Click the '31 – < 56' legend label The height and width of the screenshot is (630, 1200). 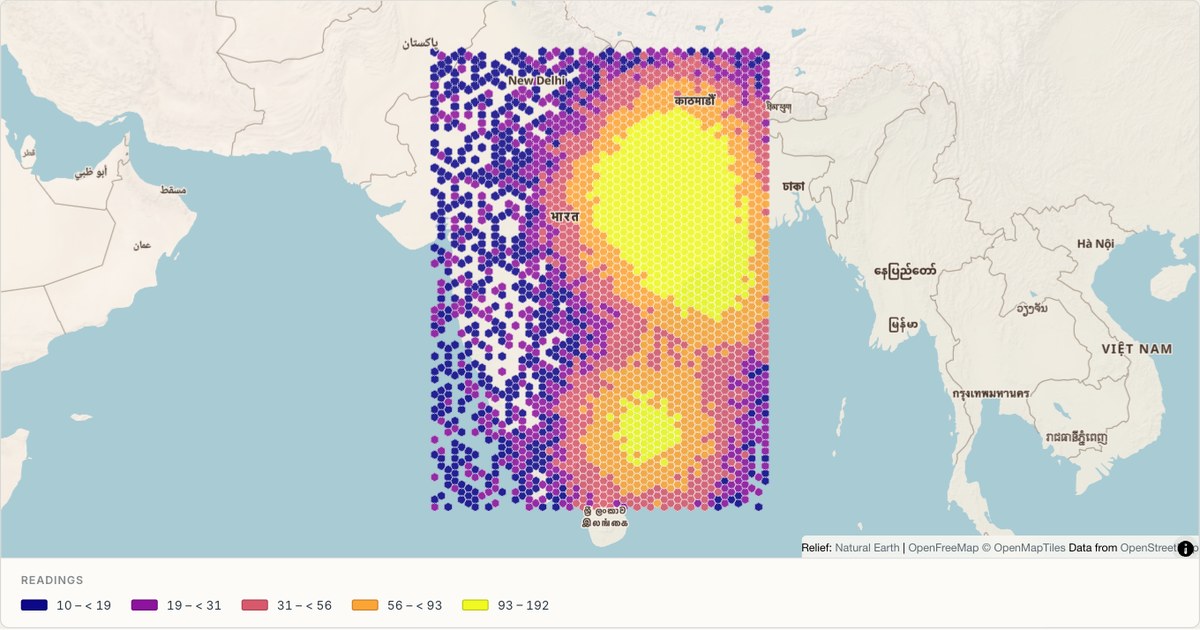pos(304,605)
